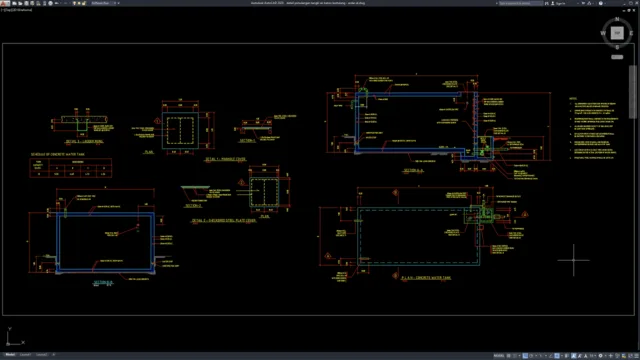Click the S compass letter on the ViewCube
Image resolution: width=640 pixels, height=360 pixels.
click(x=617, y=47)
